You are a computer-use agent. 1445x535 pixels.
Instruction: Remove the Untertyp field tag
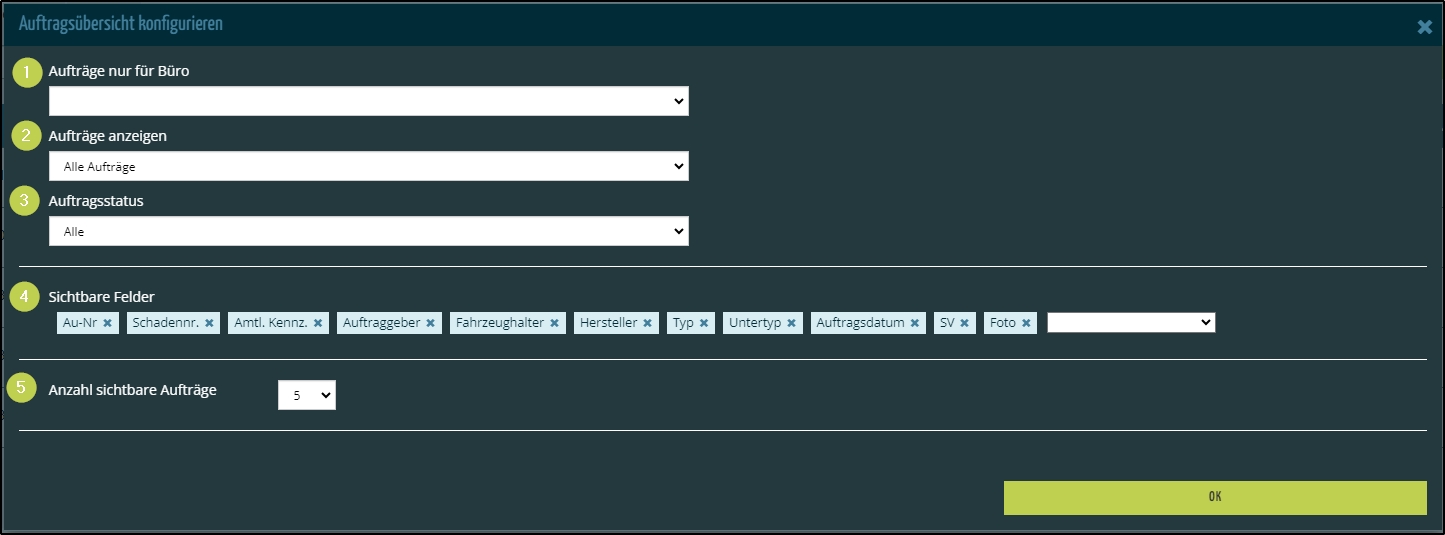click(x=791, y=323)
